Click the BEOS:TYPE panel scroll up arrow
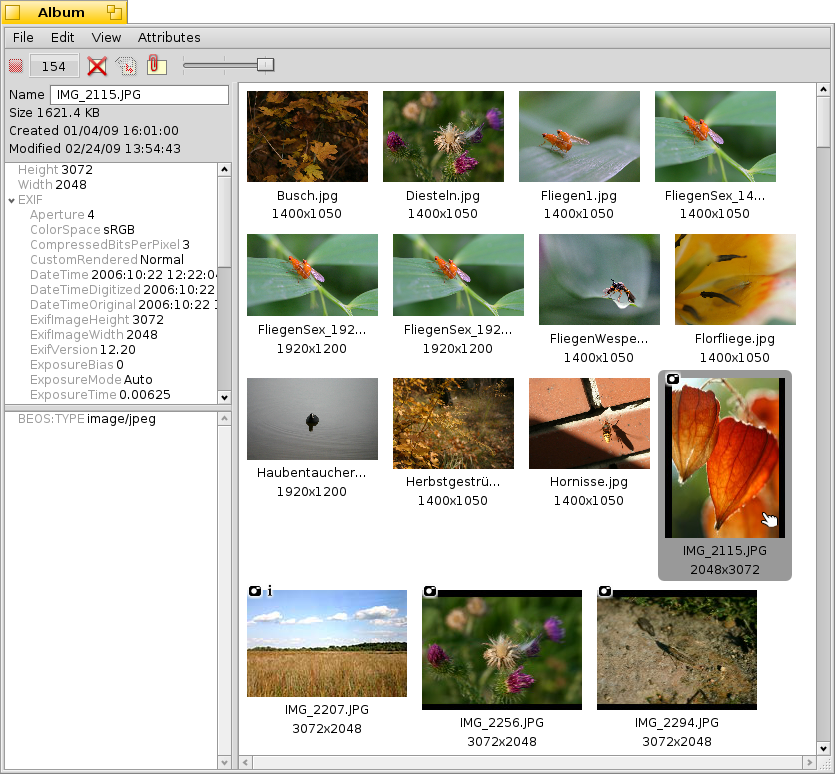 point(224,419)
